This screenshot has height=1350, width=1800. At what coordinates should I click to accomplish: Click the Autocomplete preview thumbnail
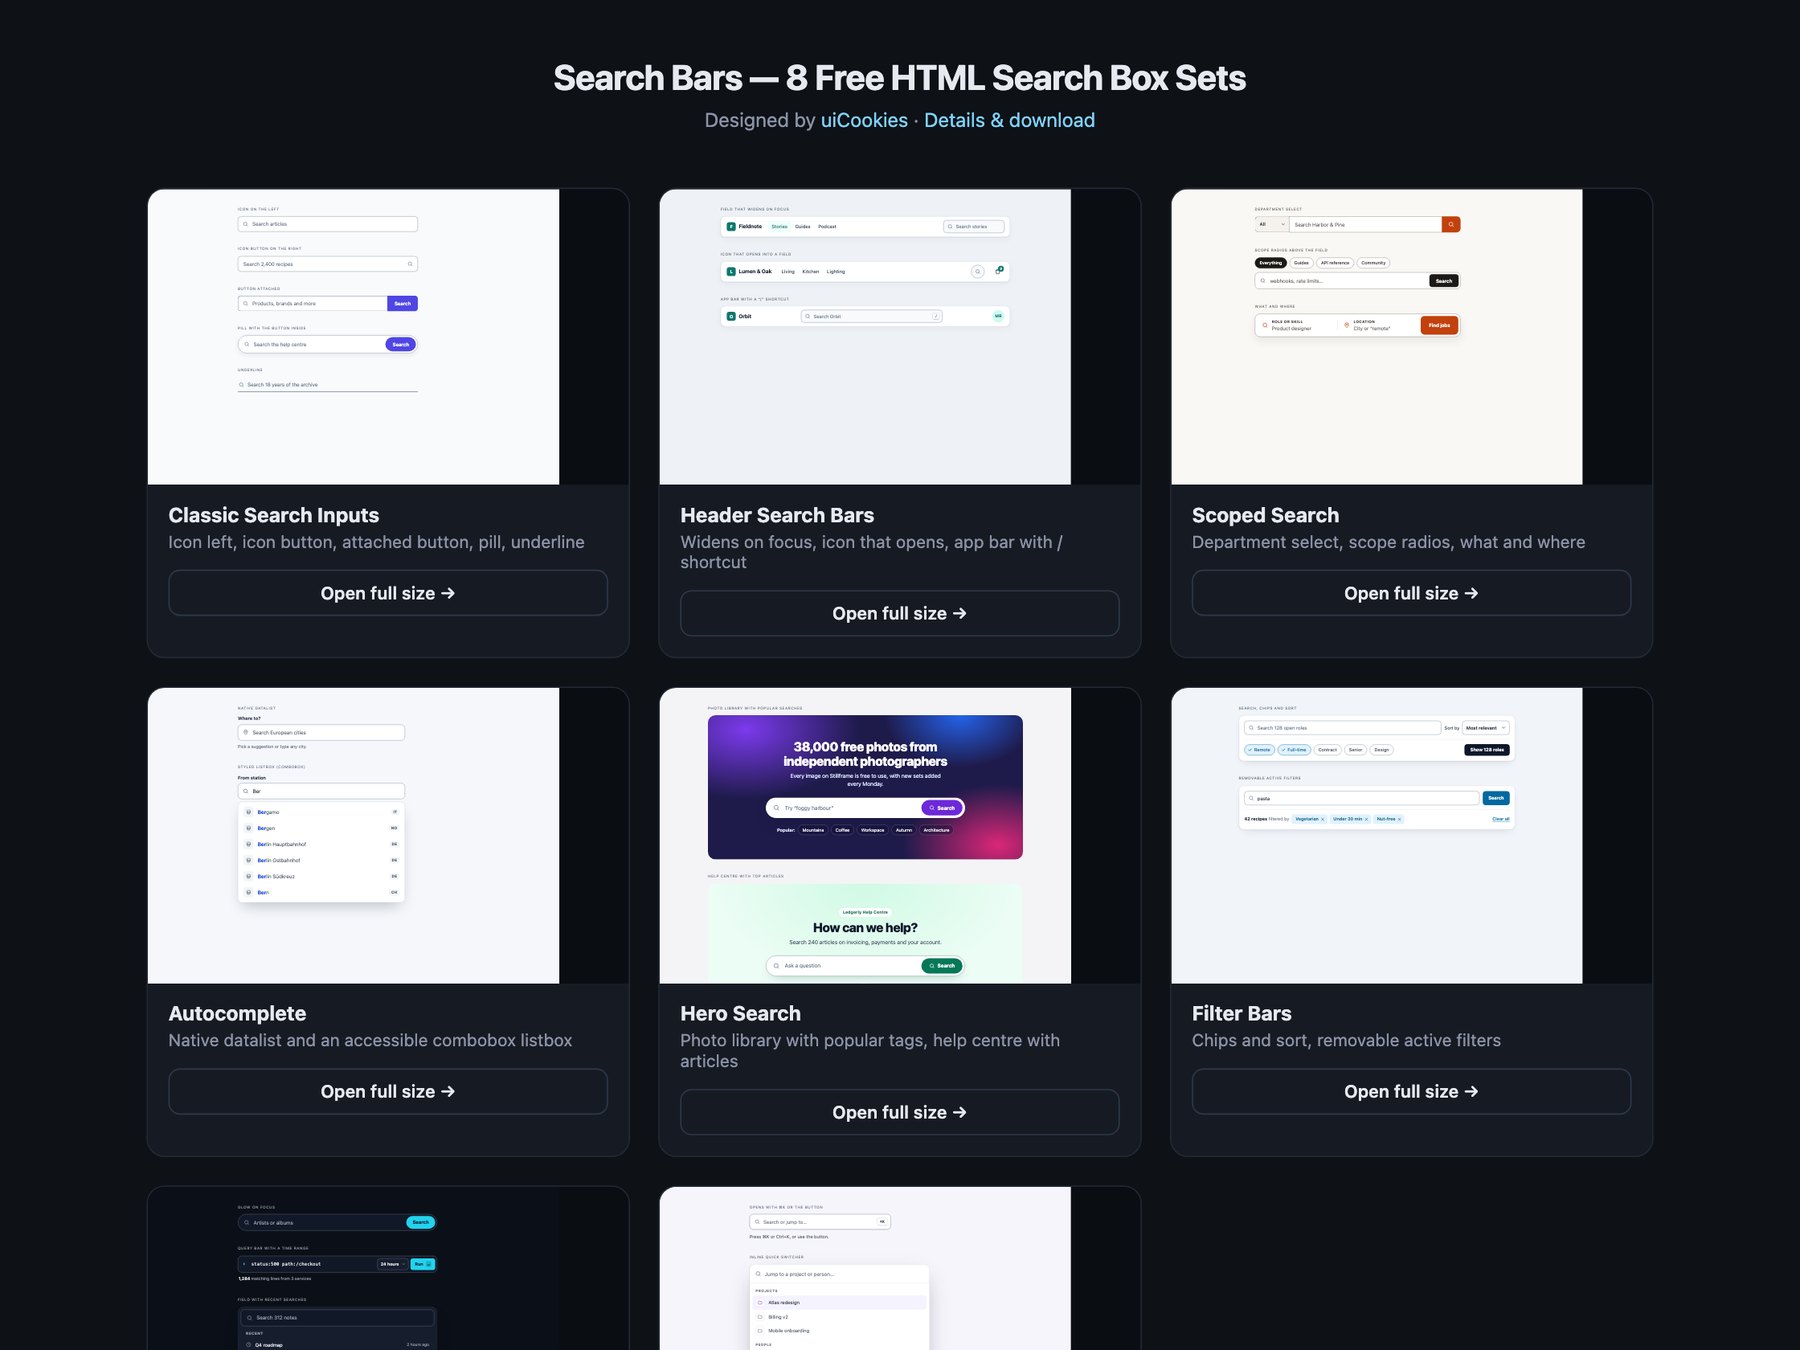coord(388,835)
